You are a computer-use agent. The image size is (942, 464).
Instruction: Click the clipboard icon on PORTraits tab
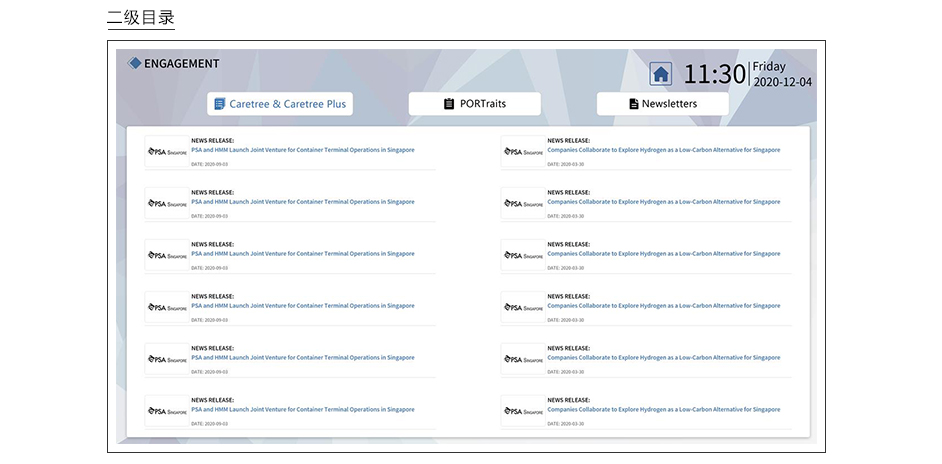(x=449, y=104)
